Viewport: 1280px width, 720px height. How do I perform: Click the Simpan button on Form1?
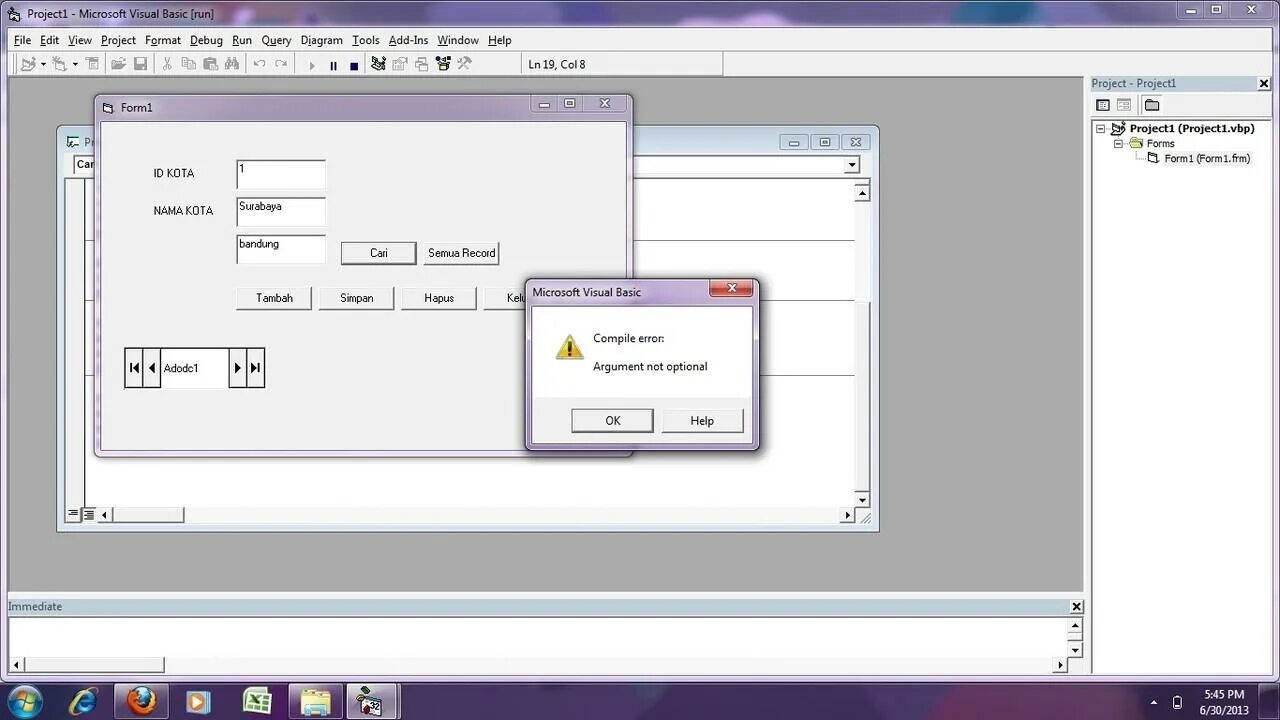[357, 298]
